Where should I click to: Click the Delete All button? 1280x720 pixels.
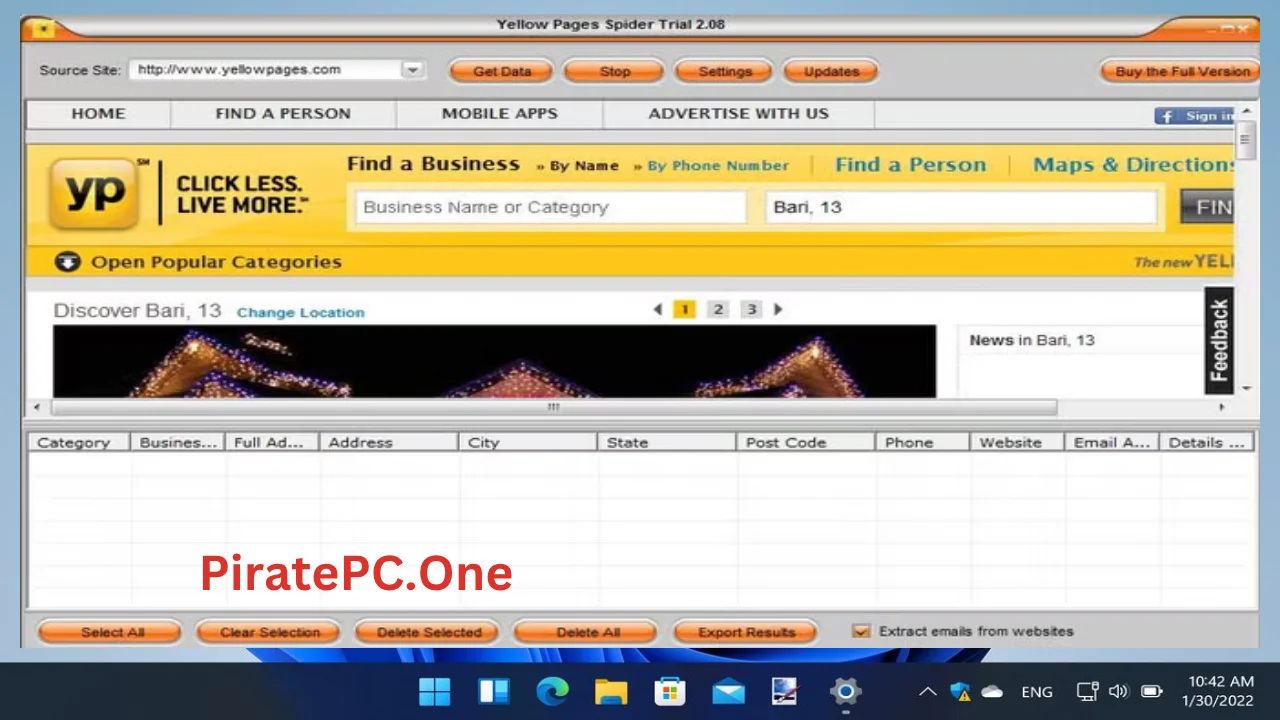(587, 632)
